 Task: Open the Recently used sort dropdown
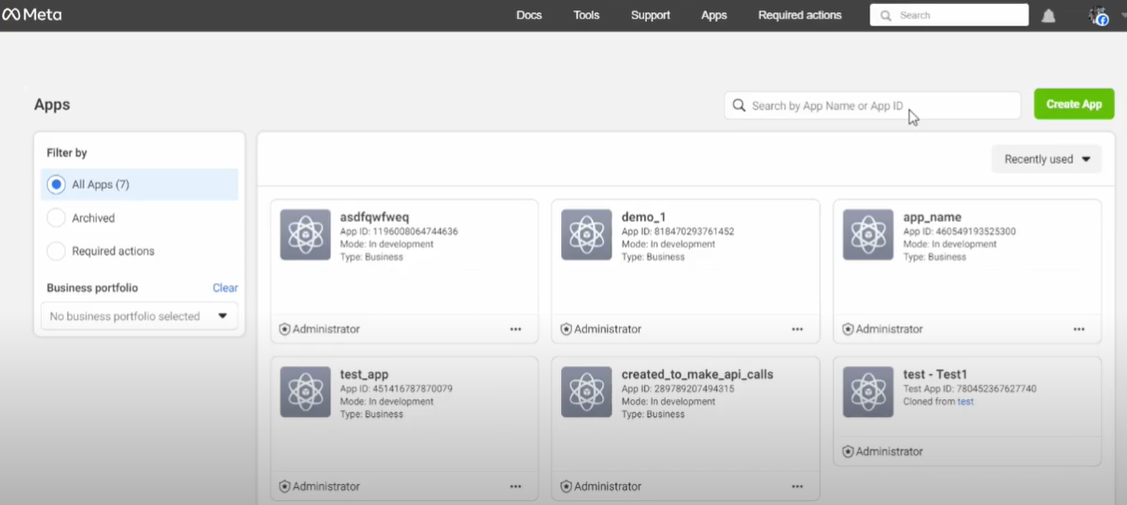(x=1046, y=159)
